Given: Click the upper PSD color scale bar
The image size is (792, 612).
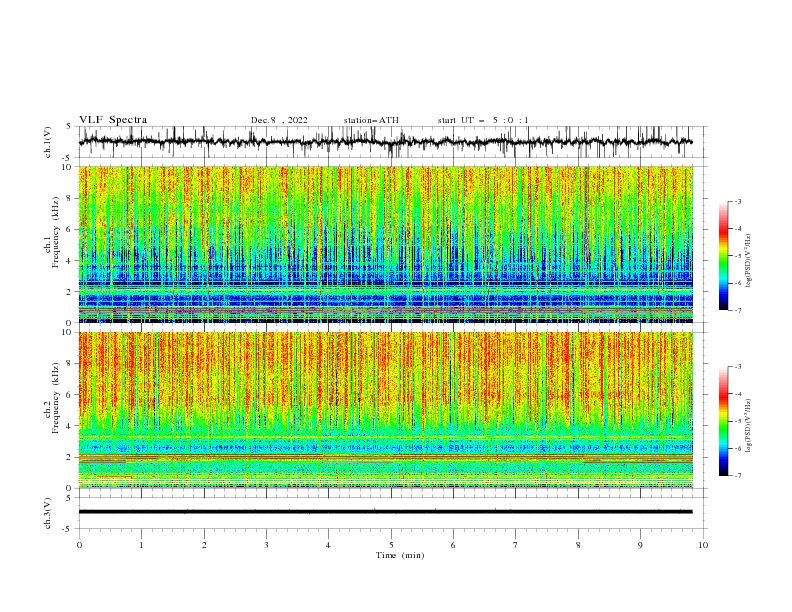Looking at the screenshot, I should [x=724, y=256].
